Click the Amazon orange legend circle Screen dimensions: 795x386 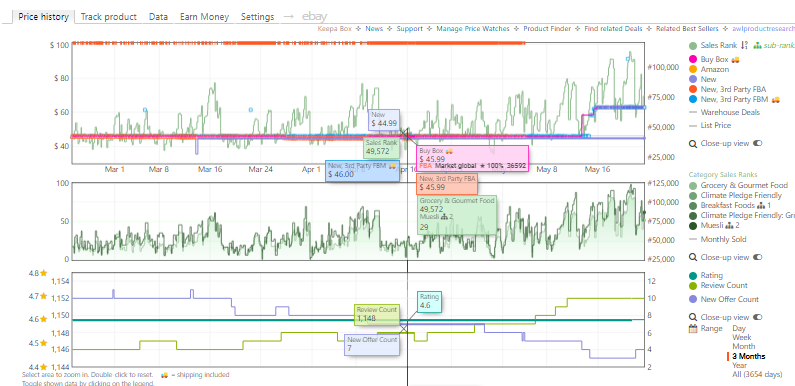pyautogui.click(x=693, y=69)
